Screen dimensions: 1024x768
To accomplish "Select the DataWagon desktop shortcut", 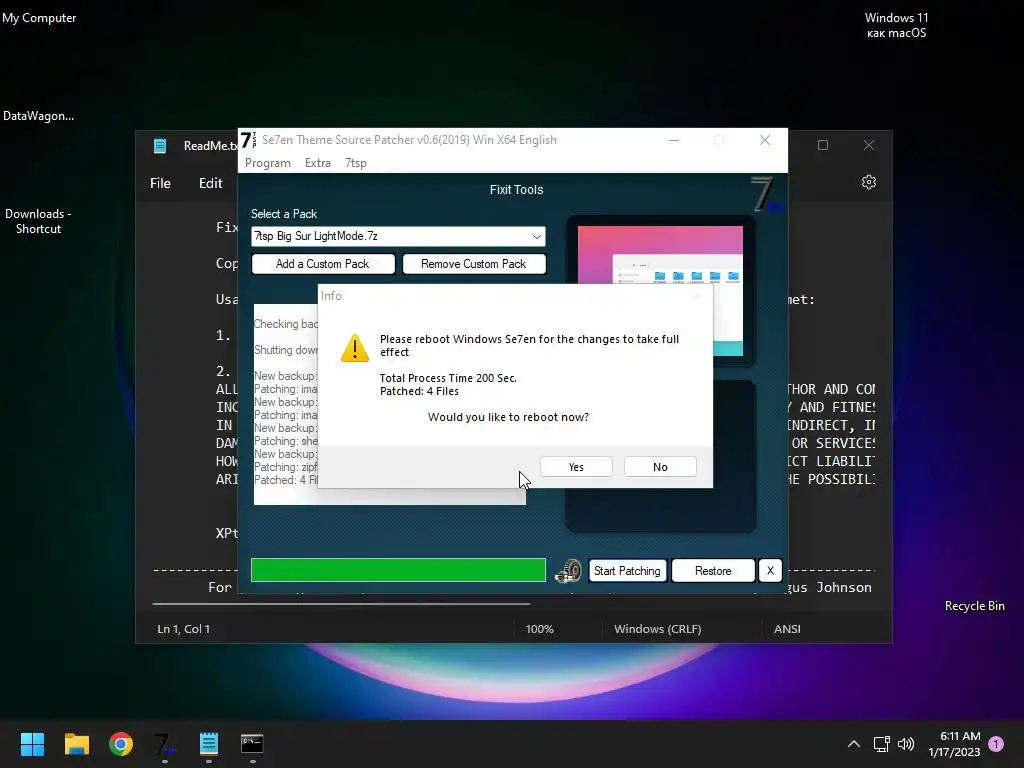I will point(39,116).
